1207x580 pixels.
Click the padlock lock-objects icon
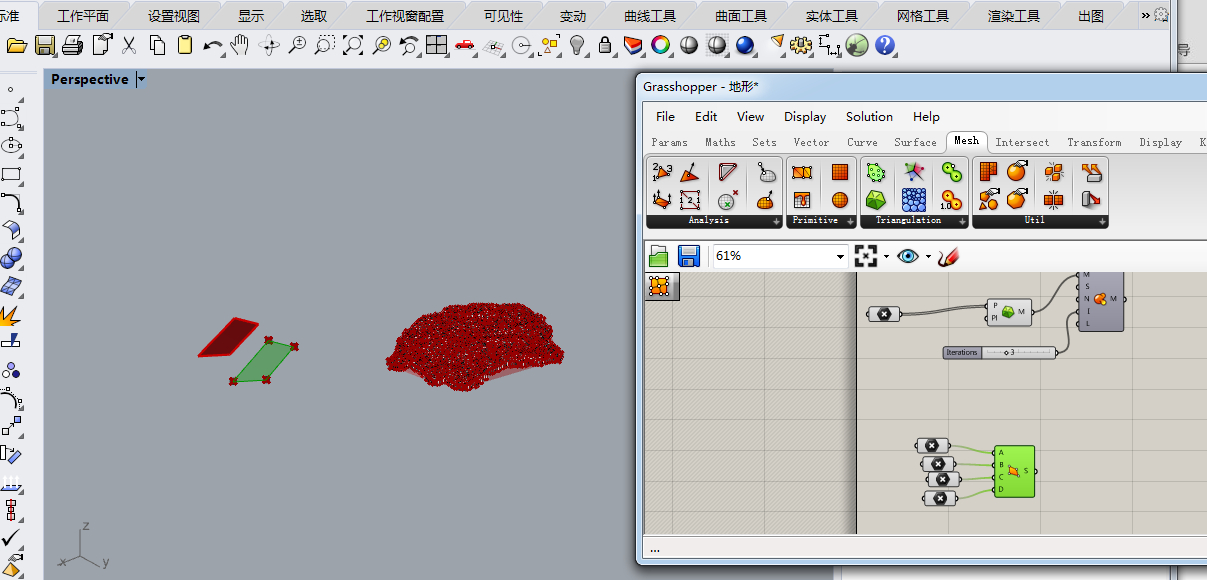[x=605, y=45]
